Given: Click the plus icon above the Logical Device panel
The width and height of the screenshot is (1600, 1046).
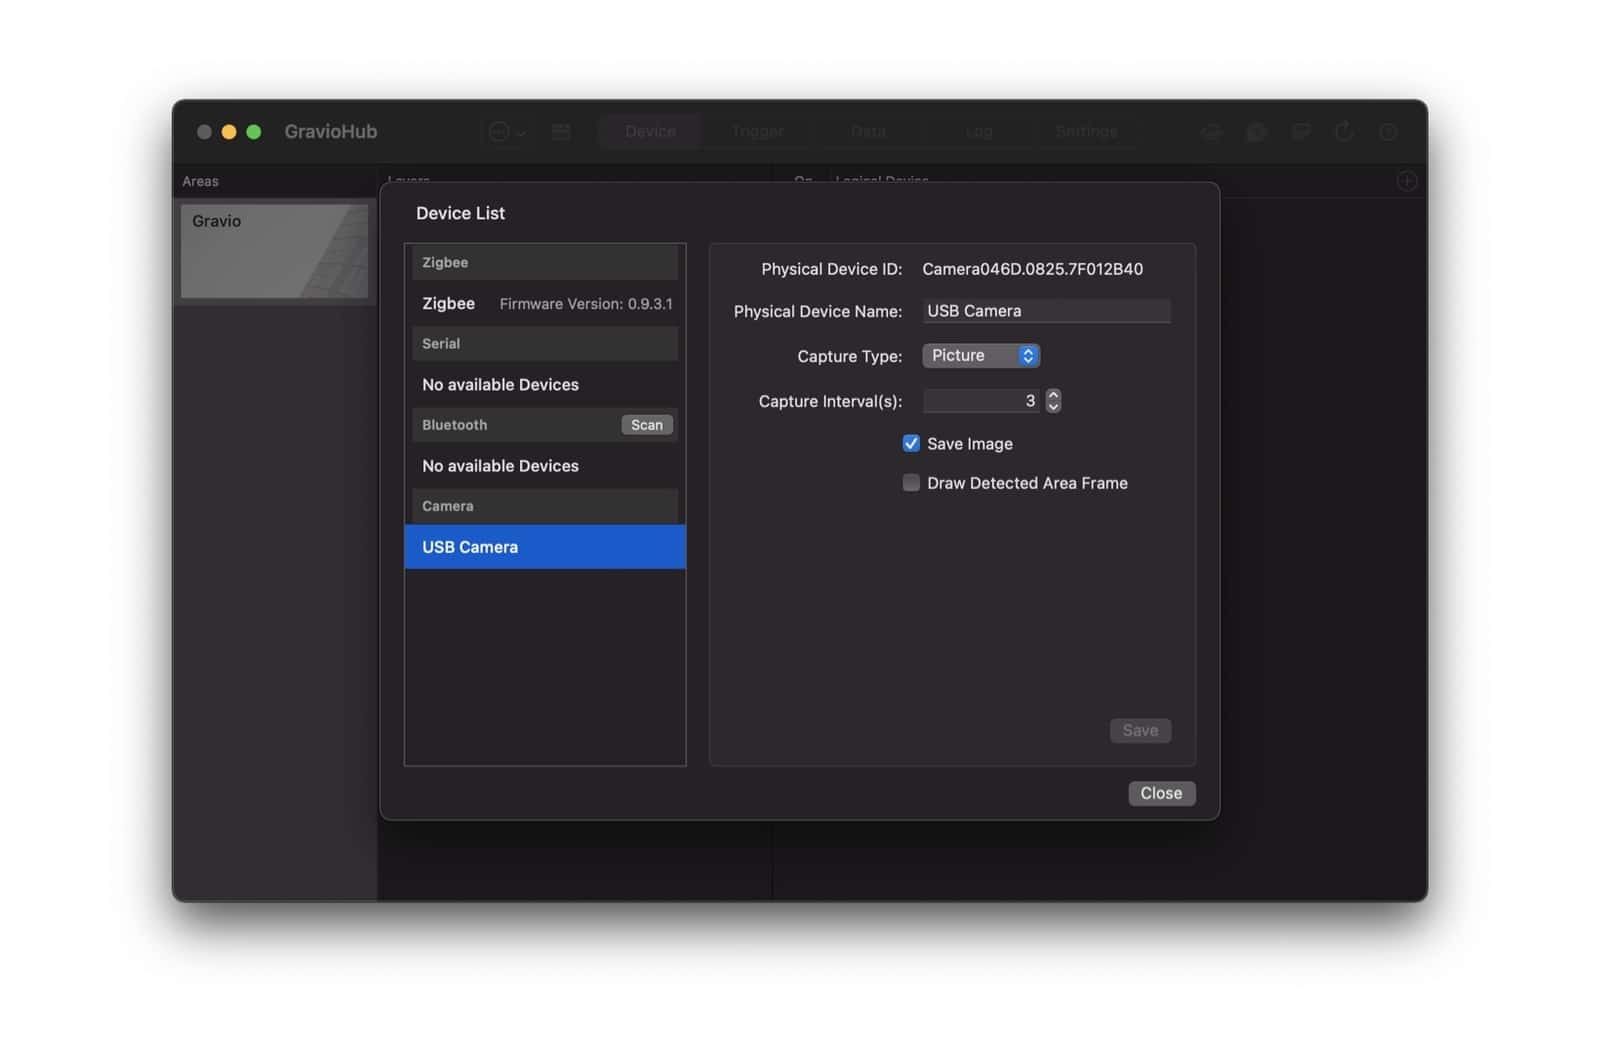Looking at the screenshot, I should pos(1406,180).
